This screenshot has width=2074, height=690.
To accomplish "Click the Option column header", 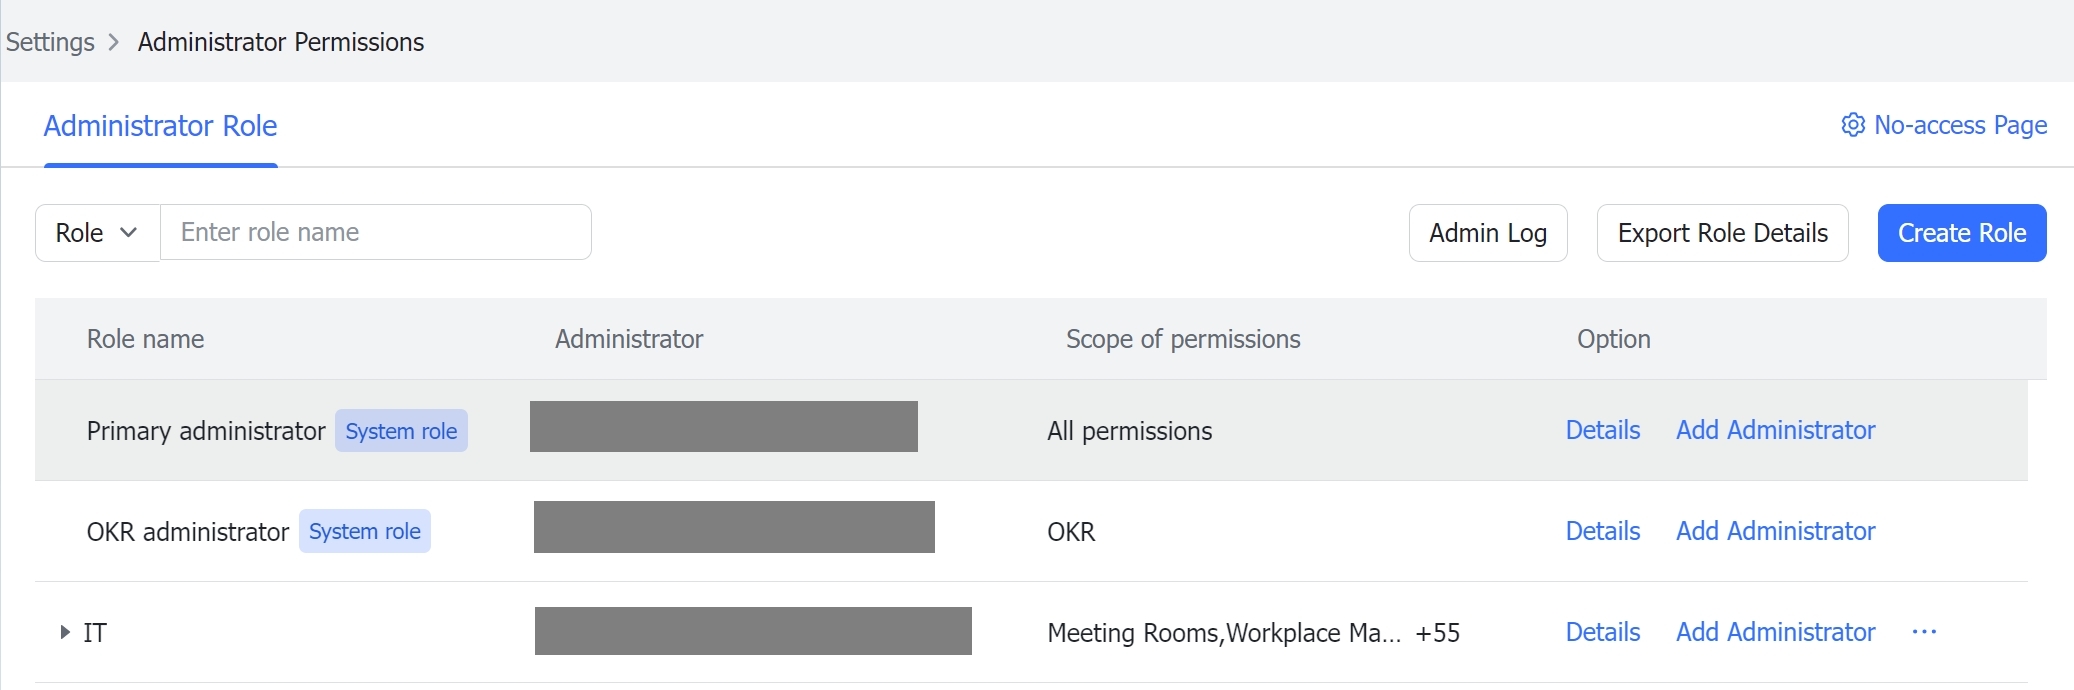I will pyautogui.click(x=1613, y=339).
